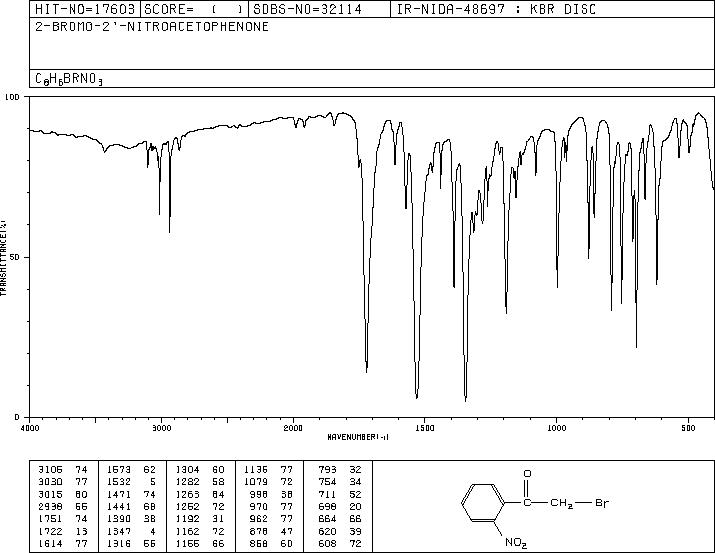Viewport: 715px width, 553px height.
Task: Click compound name 2-BROMO-2'-NITROACETOPHENONE
Action: (152, 27)
